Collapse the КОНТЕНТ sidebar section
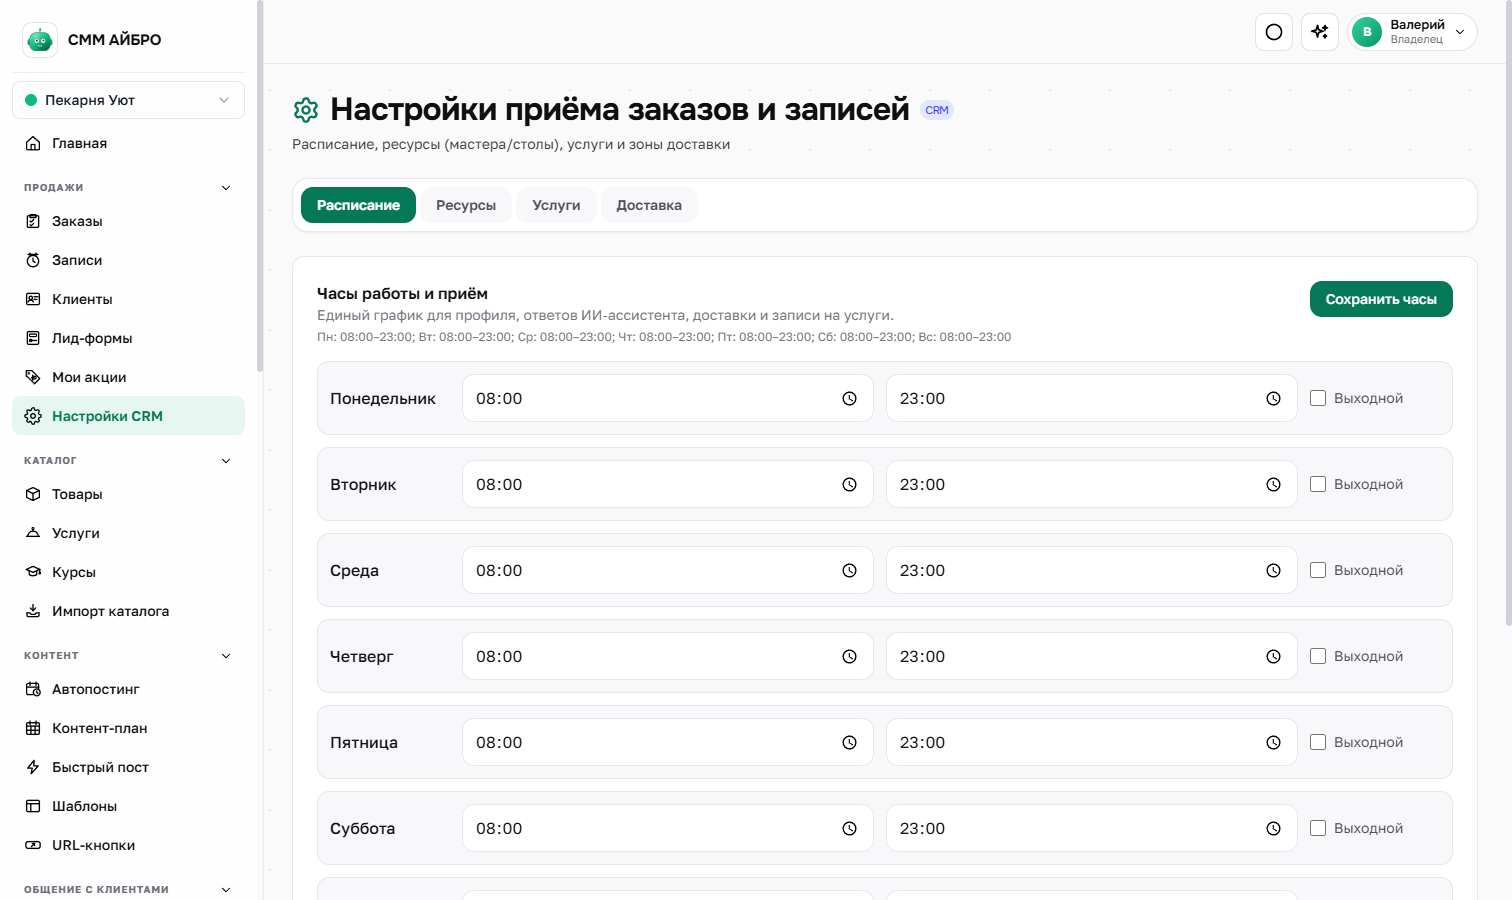This screenshot has width=1512, height=900. coord(226,656)
